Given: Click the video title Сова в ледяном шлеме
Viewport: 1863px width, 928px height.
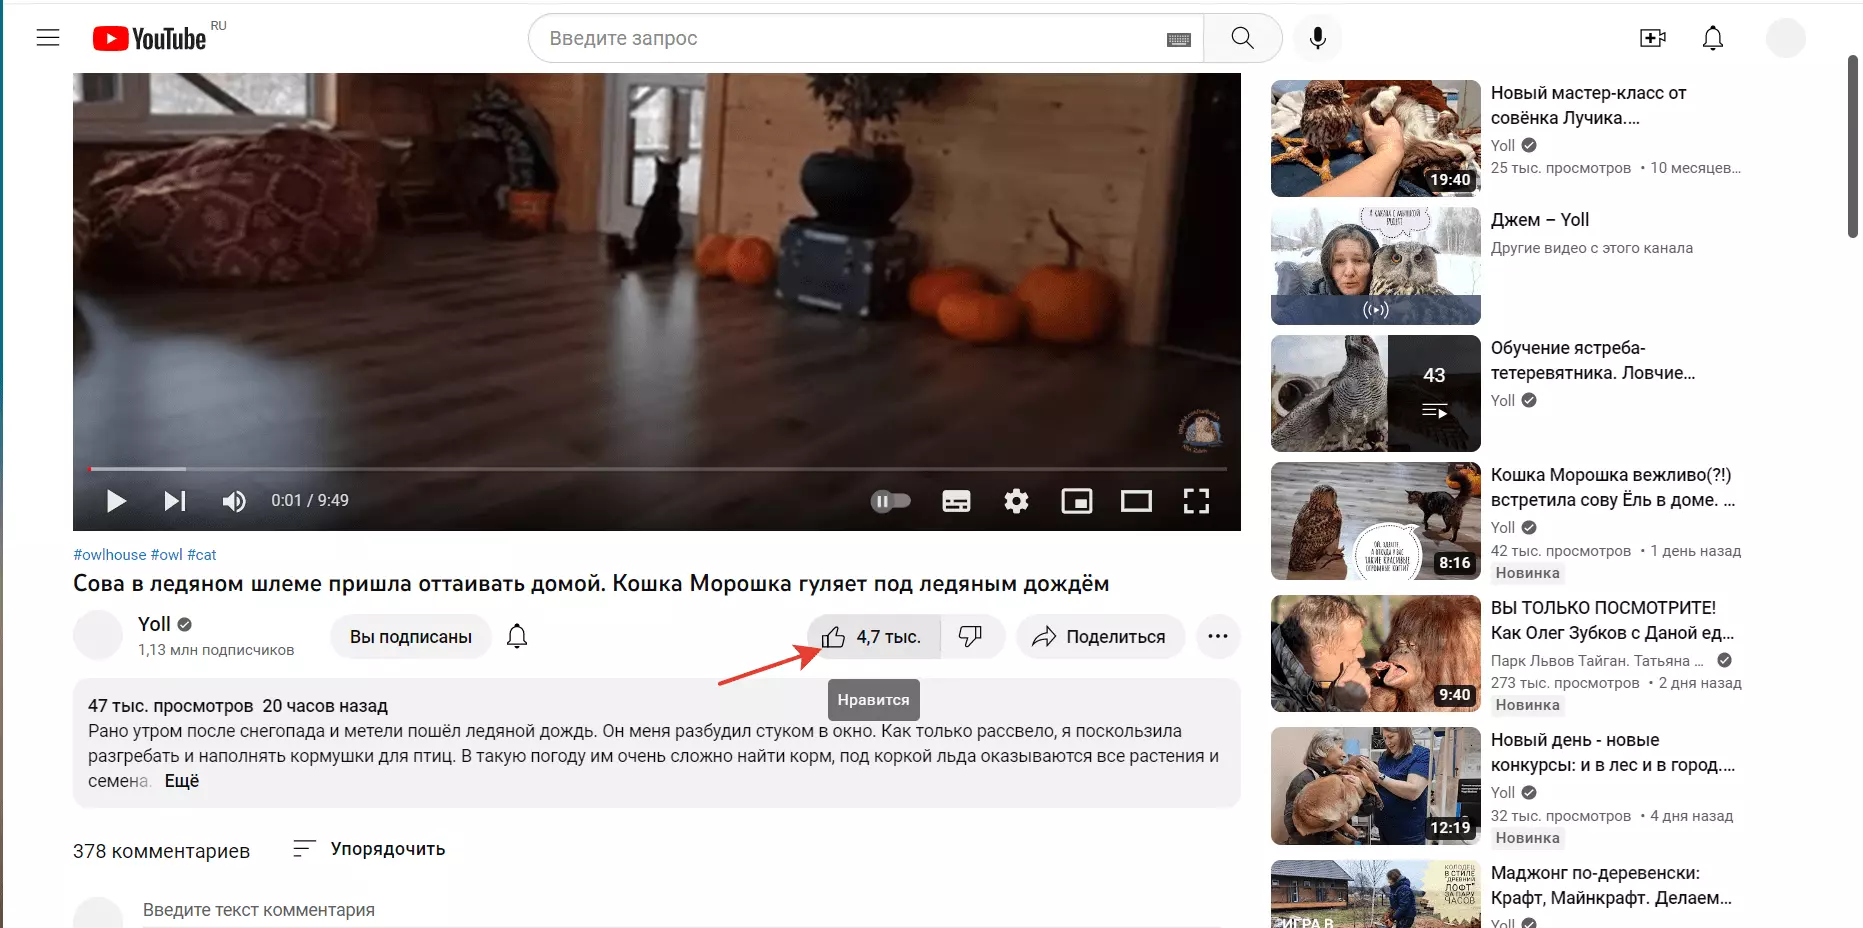Looking at the screenshot, I should [x=591, y=584].
